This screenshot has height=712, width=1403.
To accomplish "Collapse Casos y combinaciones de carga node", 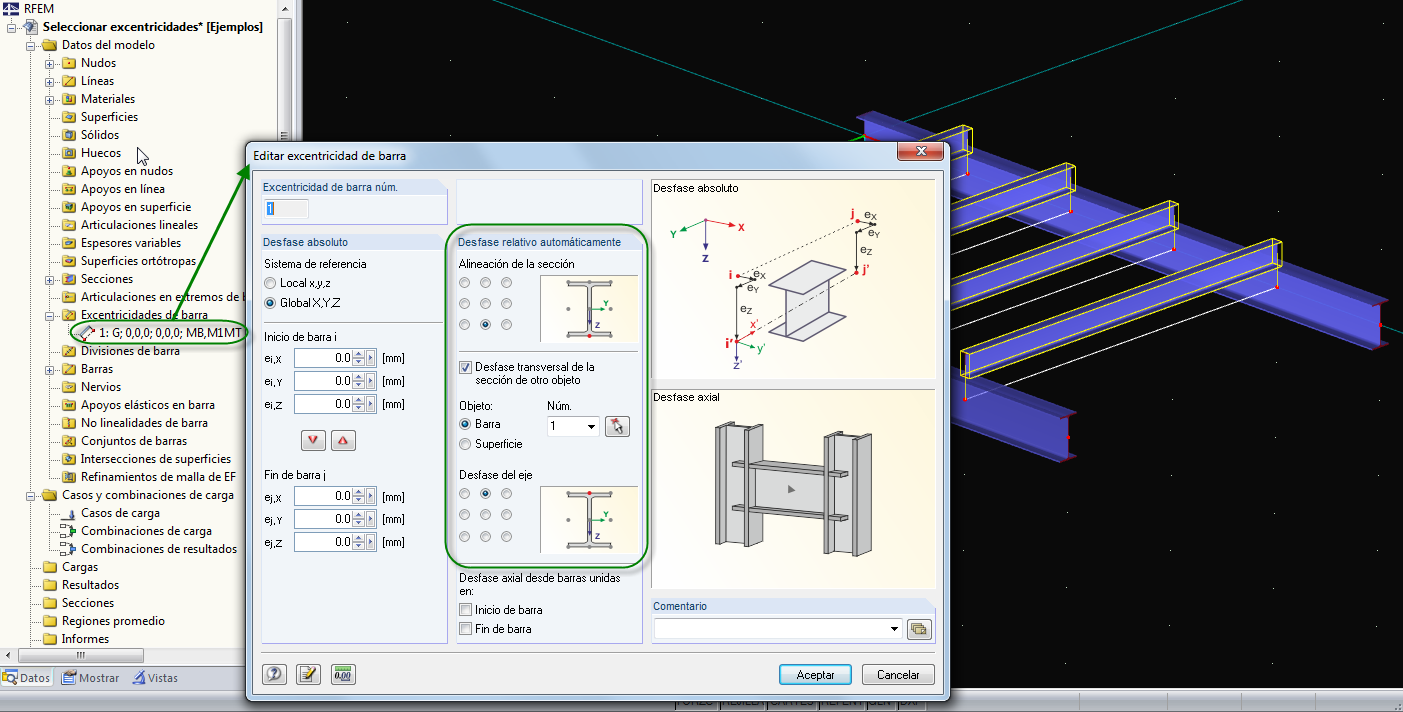I will 31,495.
